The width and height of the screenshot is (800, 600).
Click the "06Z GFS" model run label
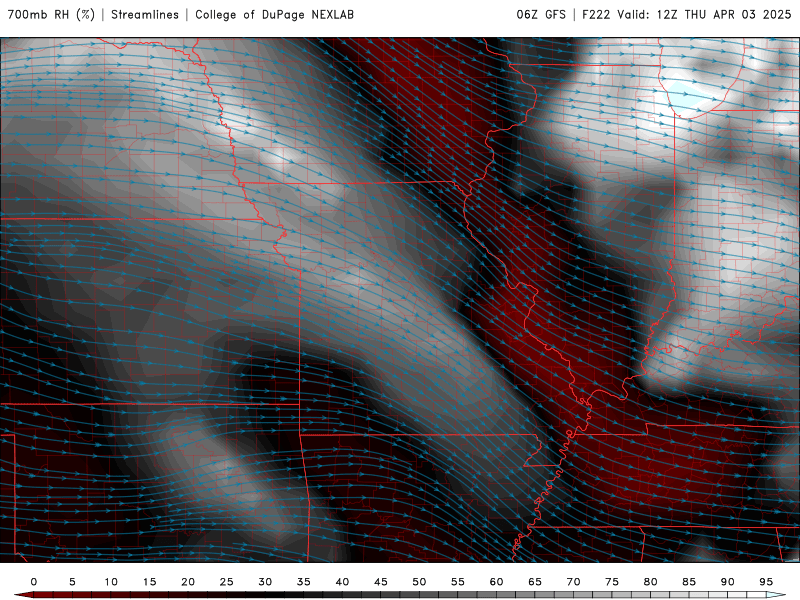541,14
